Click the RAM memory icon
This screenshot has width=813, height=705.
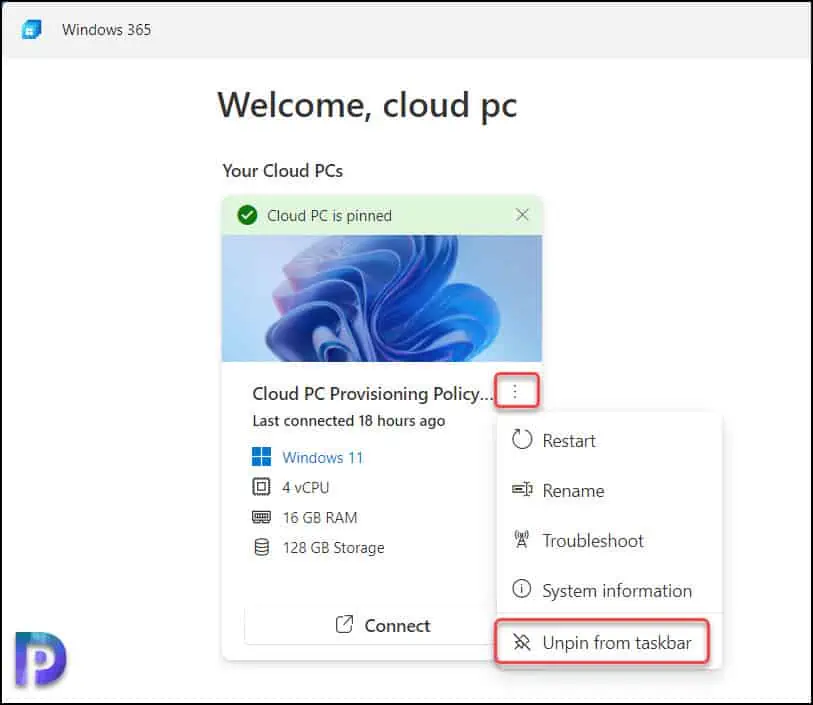261,517
